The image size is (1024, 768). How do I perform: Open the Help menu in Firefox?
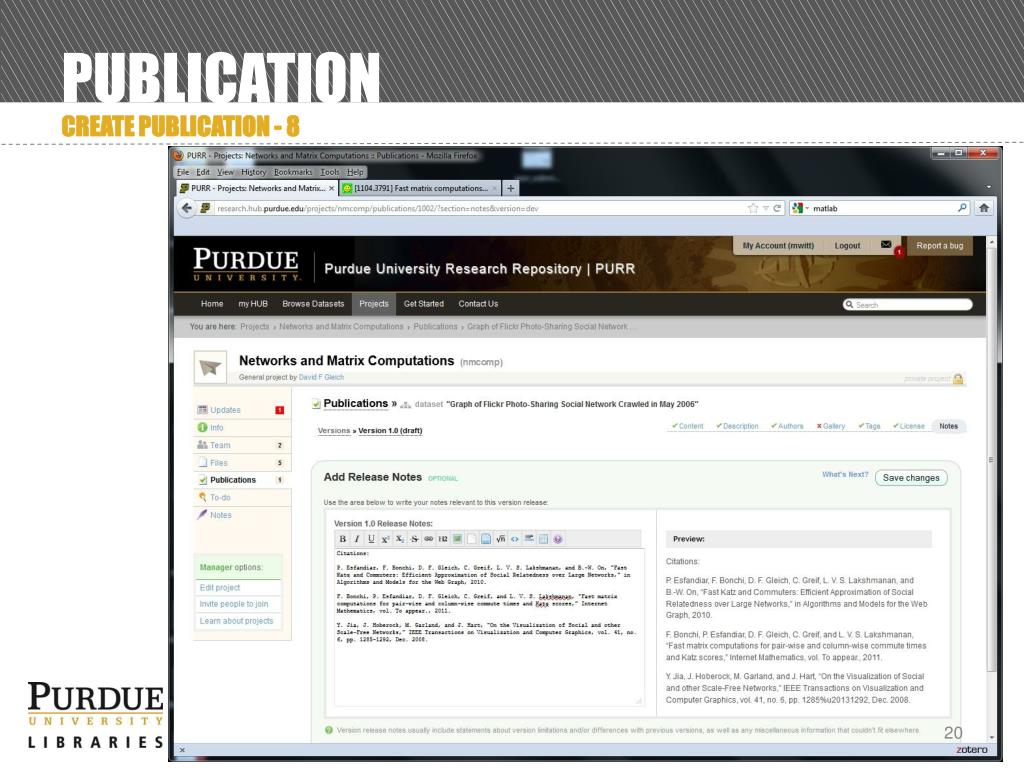pos(355,172)
